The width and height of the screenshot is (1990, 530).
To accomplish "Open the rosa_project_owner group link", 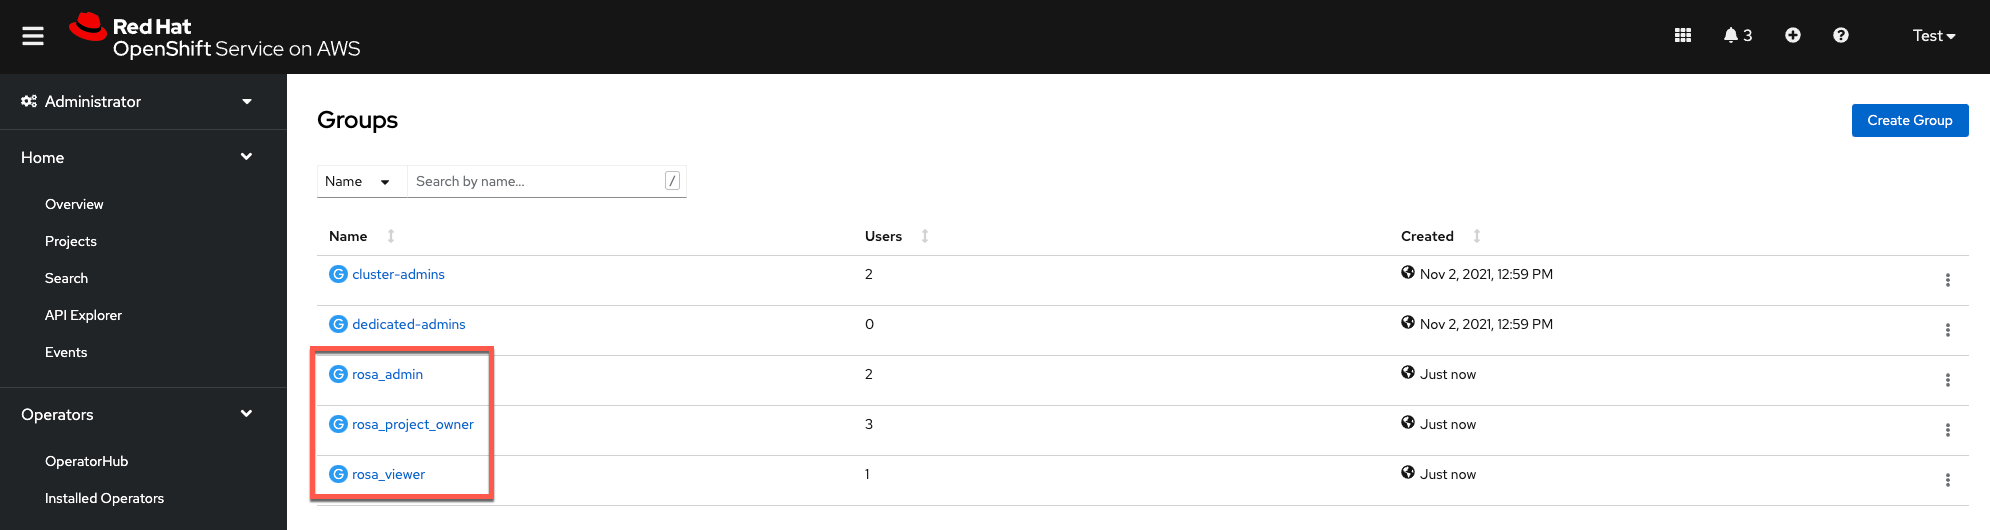I will point(413,424).
